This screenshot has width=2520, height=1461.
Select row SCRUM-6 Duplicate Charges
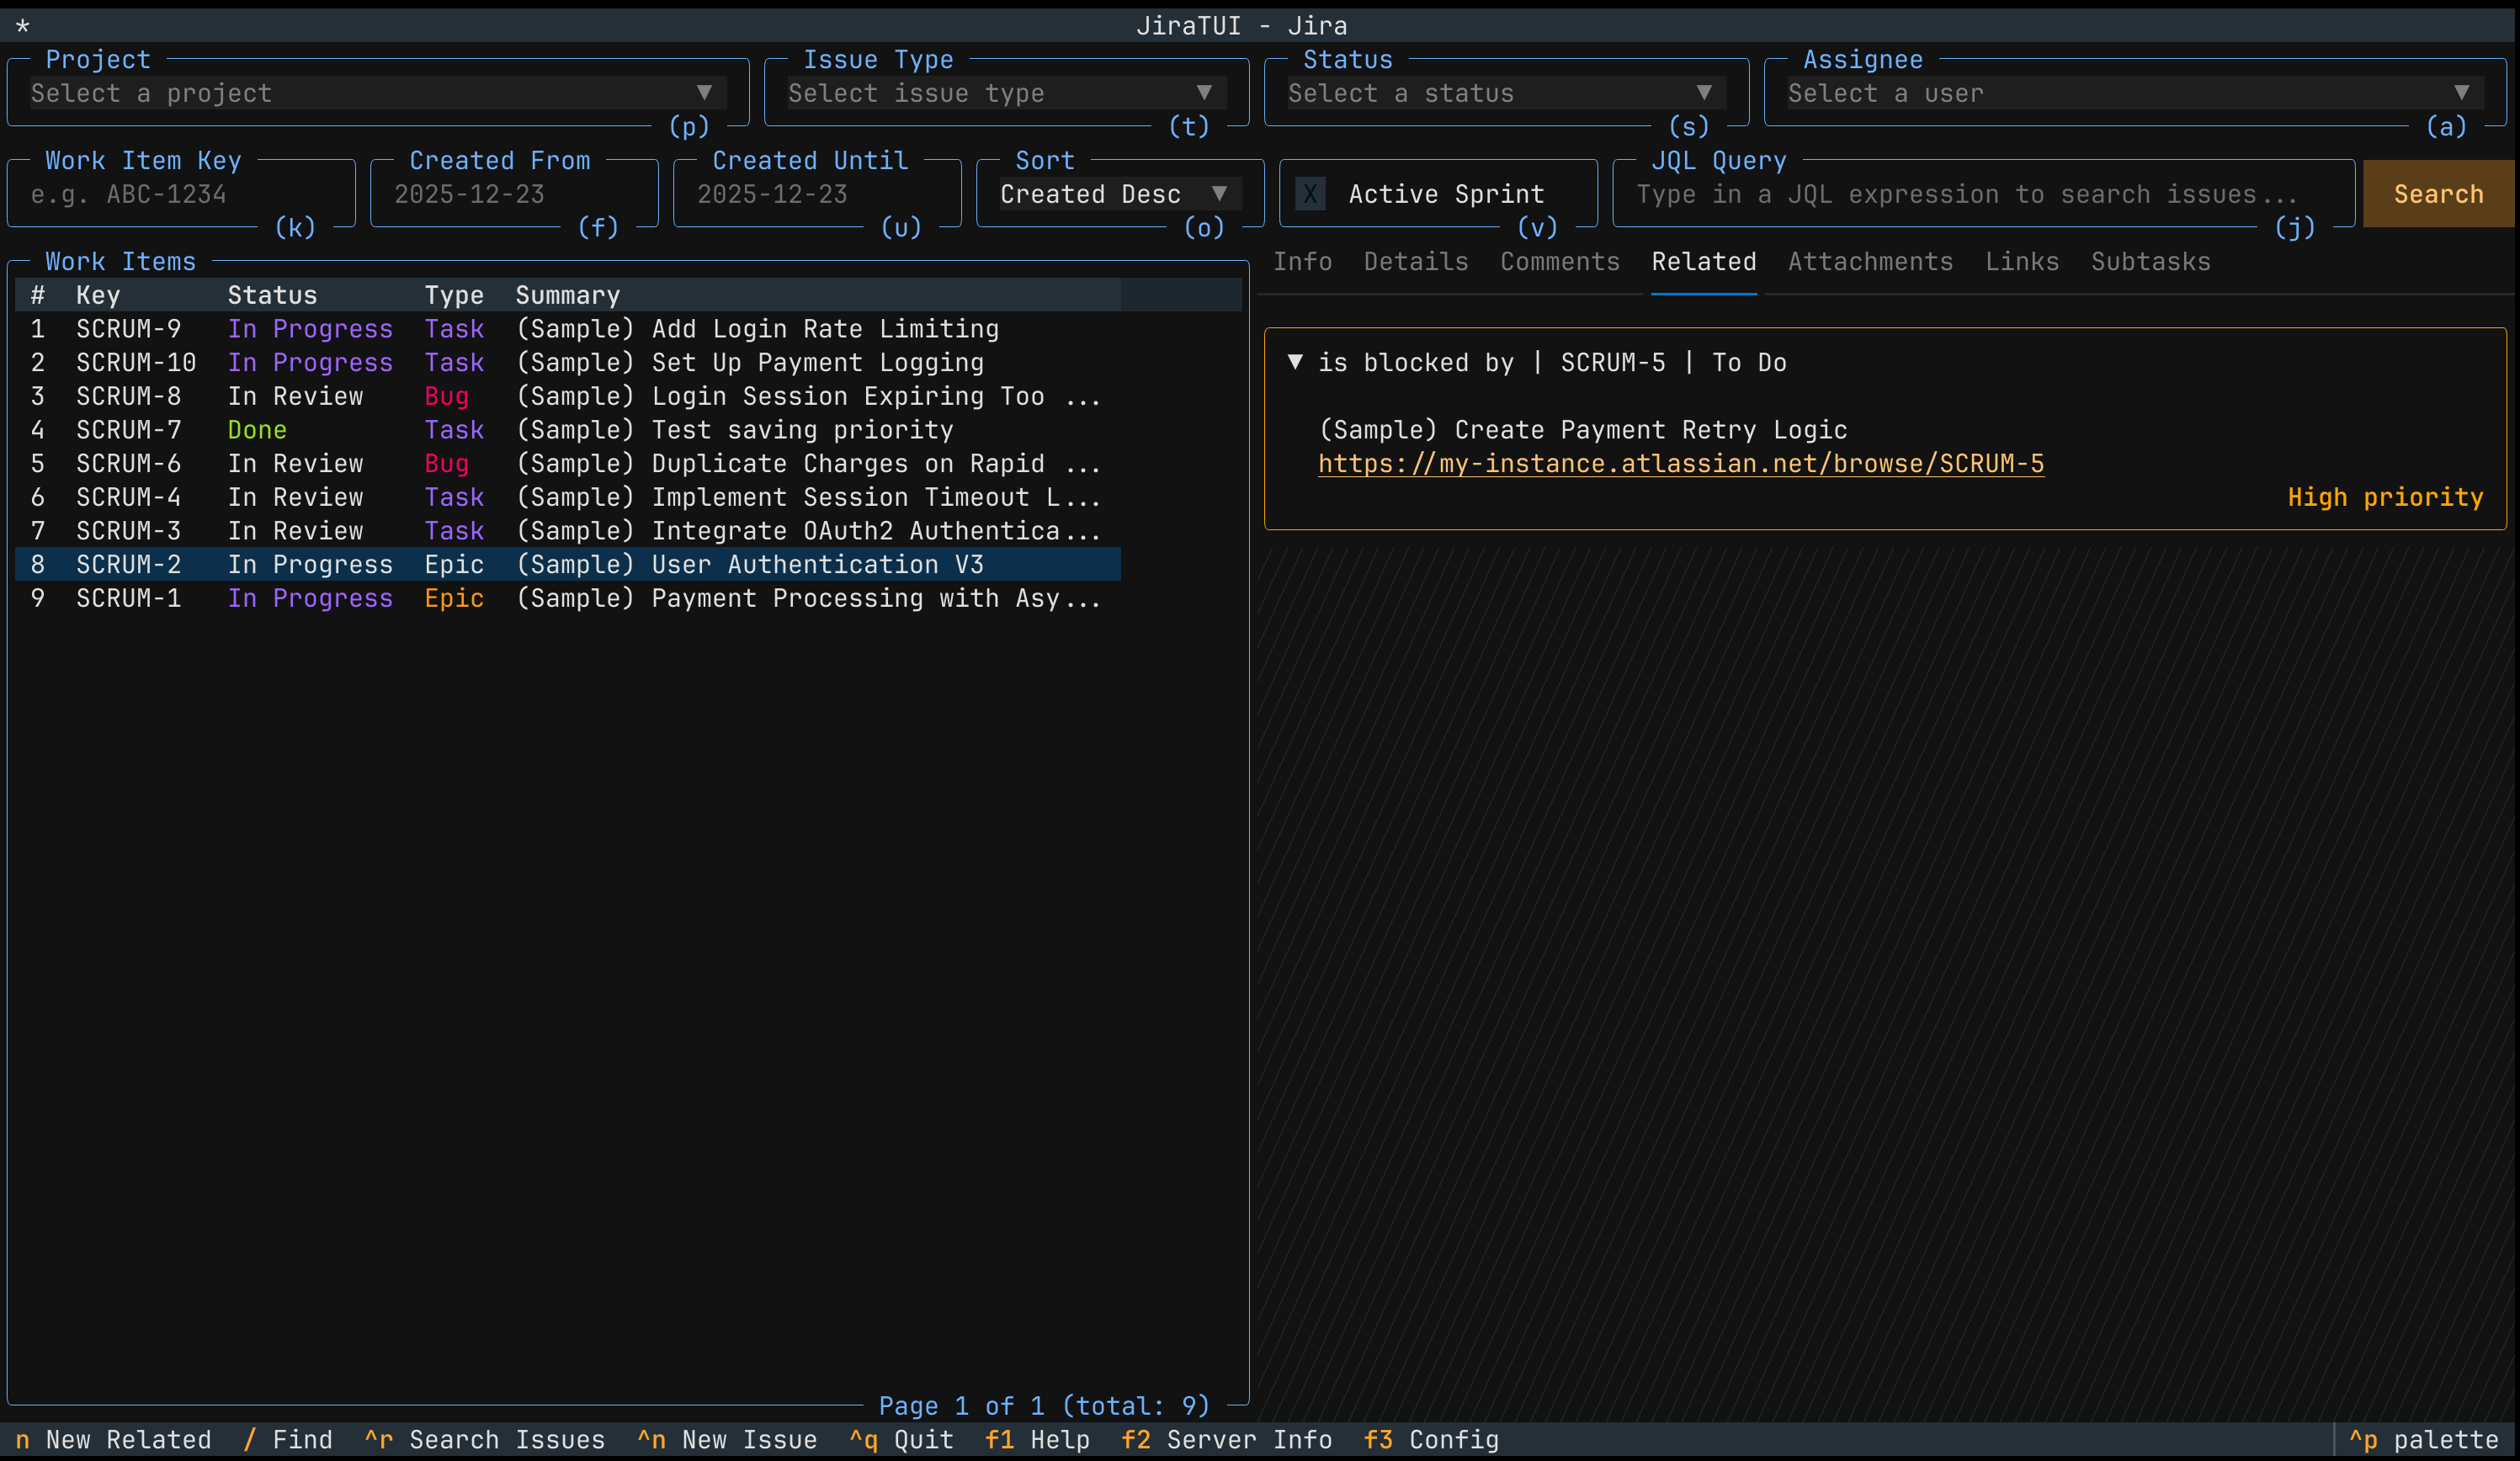pyautogui.click(x=568, y=464)
